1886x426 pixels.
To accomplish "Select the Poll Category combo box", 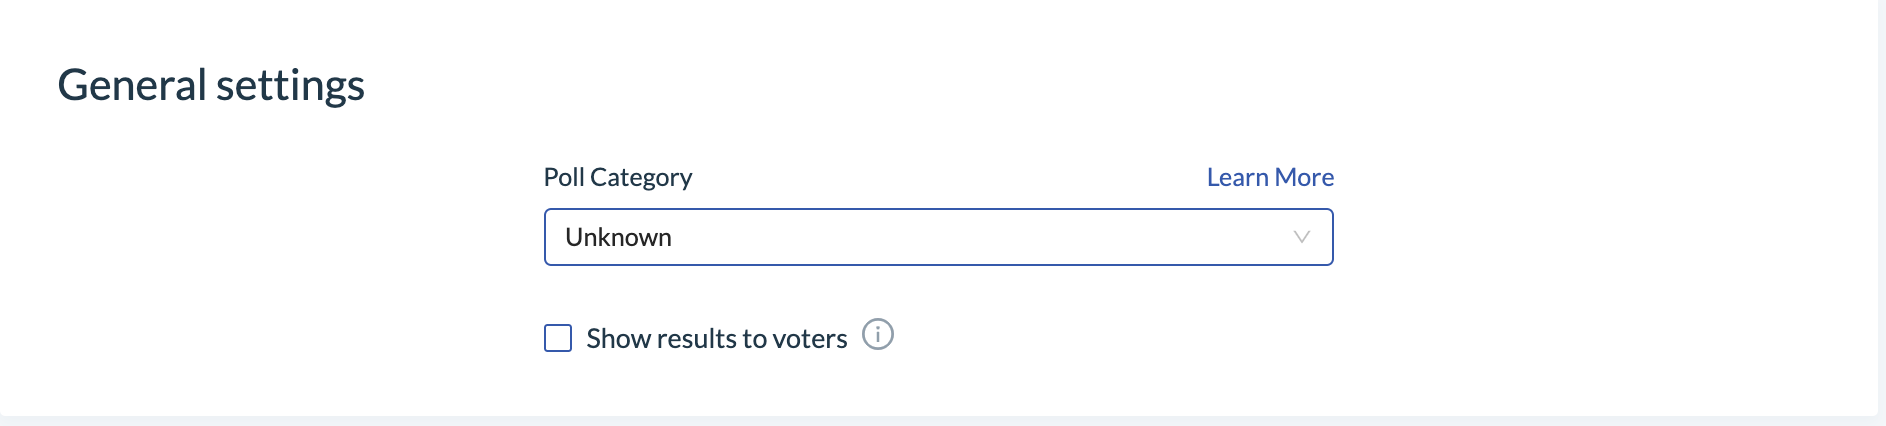I will [x=938, y=237].
